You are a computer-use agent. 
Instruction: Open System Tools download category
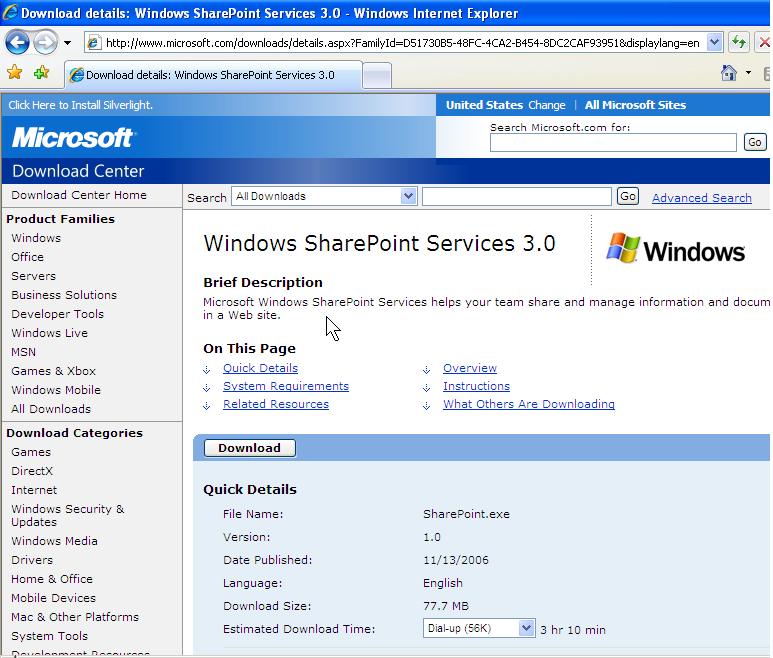pyautogui.click(x=49, y=636)
